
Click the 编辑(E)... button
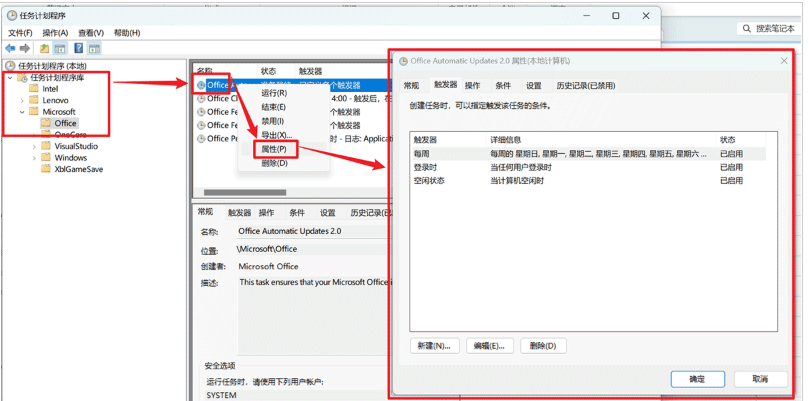[x=490, y=346]
